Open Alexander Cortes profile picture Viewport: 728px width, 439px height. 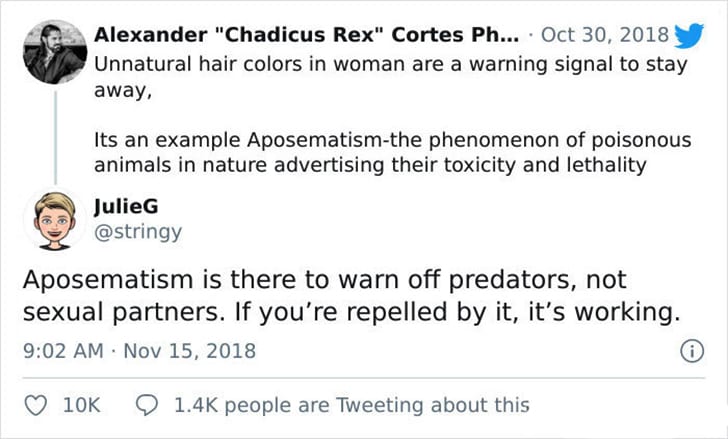(55, 52)
